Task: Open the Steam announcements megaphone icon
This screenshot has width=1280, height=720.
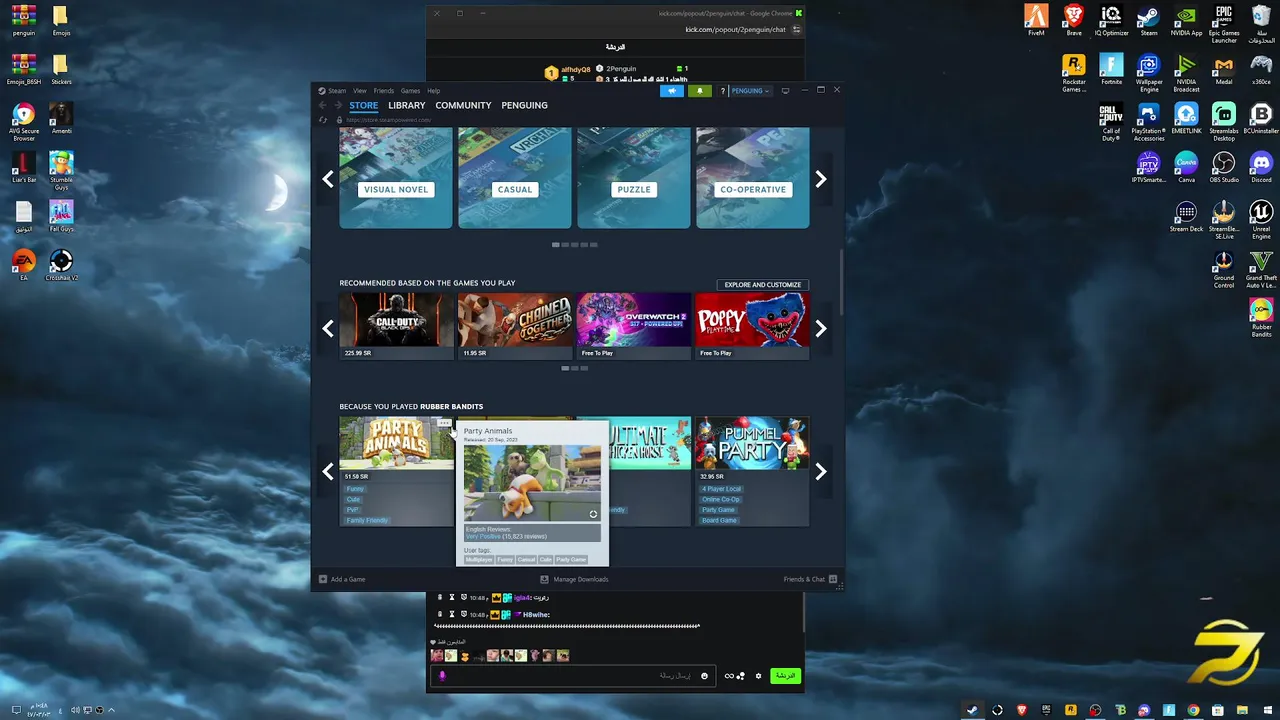Action: coord(672,91)
